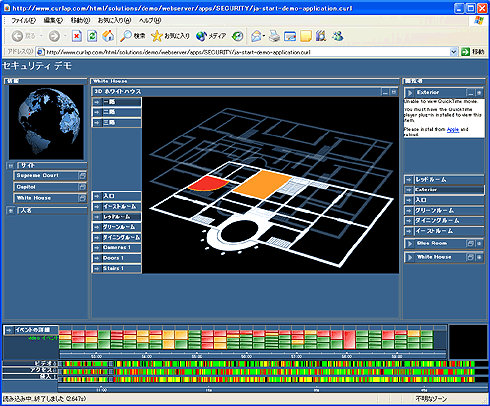Open the Blue Room window icon
Screen dimensions: 490x406
click(470, 244)
